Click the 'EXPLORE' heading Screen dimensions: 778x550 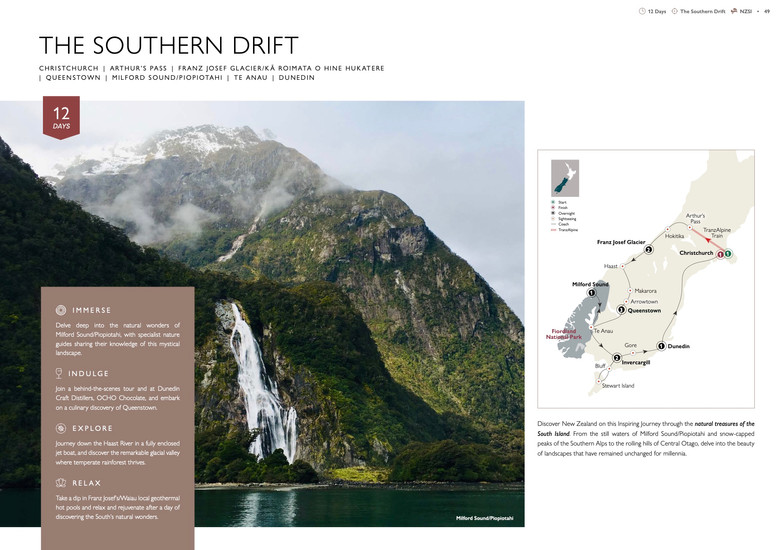tap(92, 428)
